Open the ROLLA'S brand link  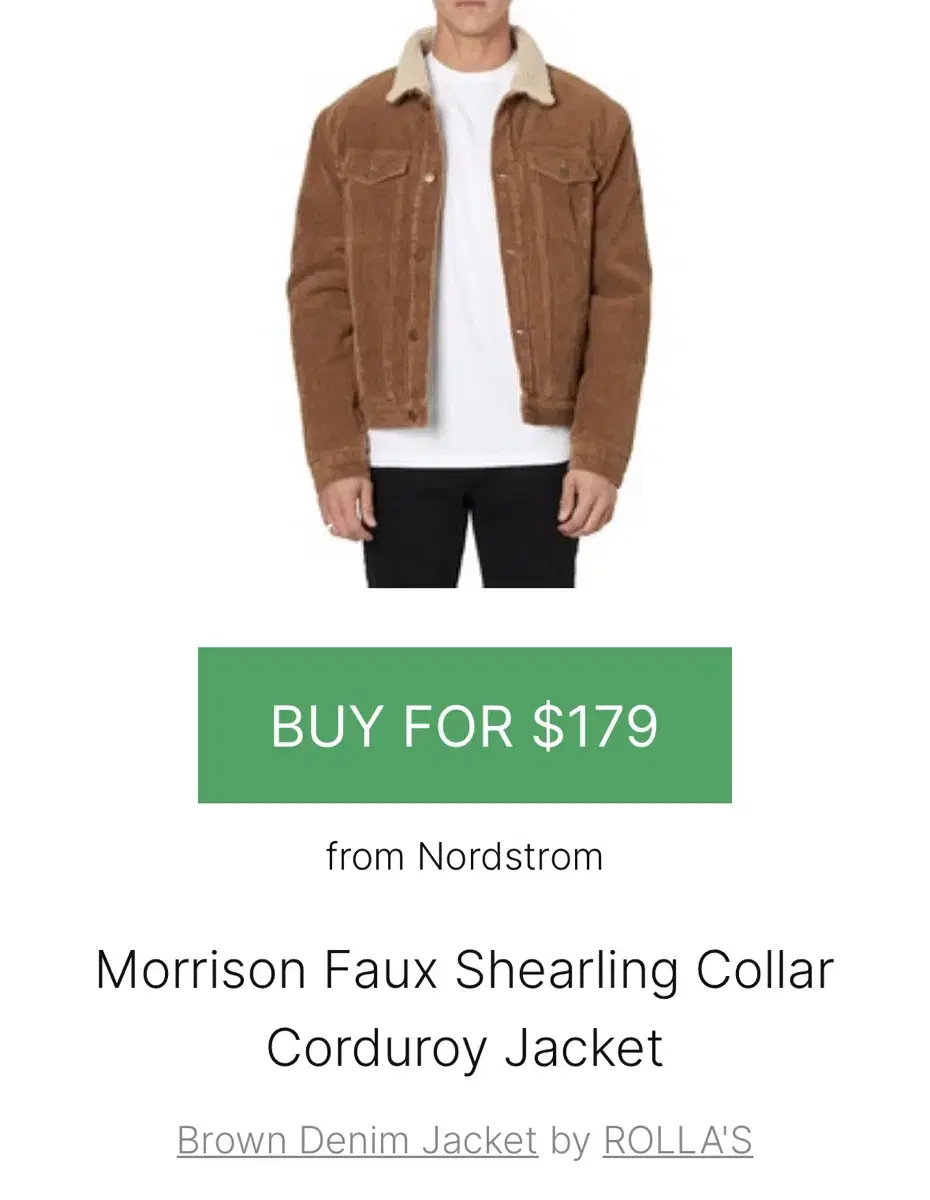pos(678,1140)
